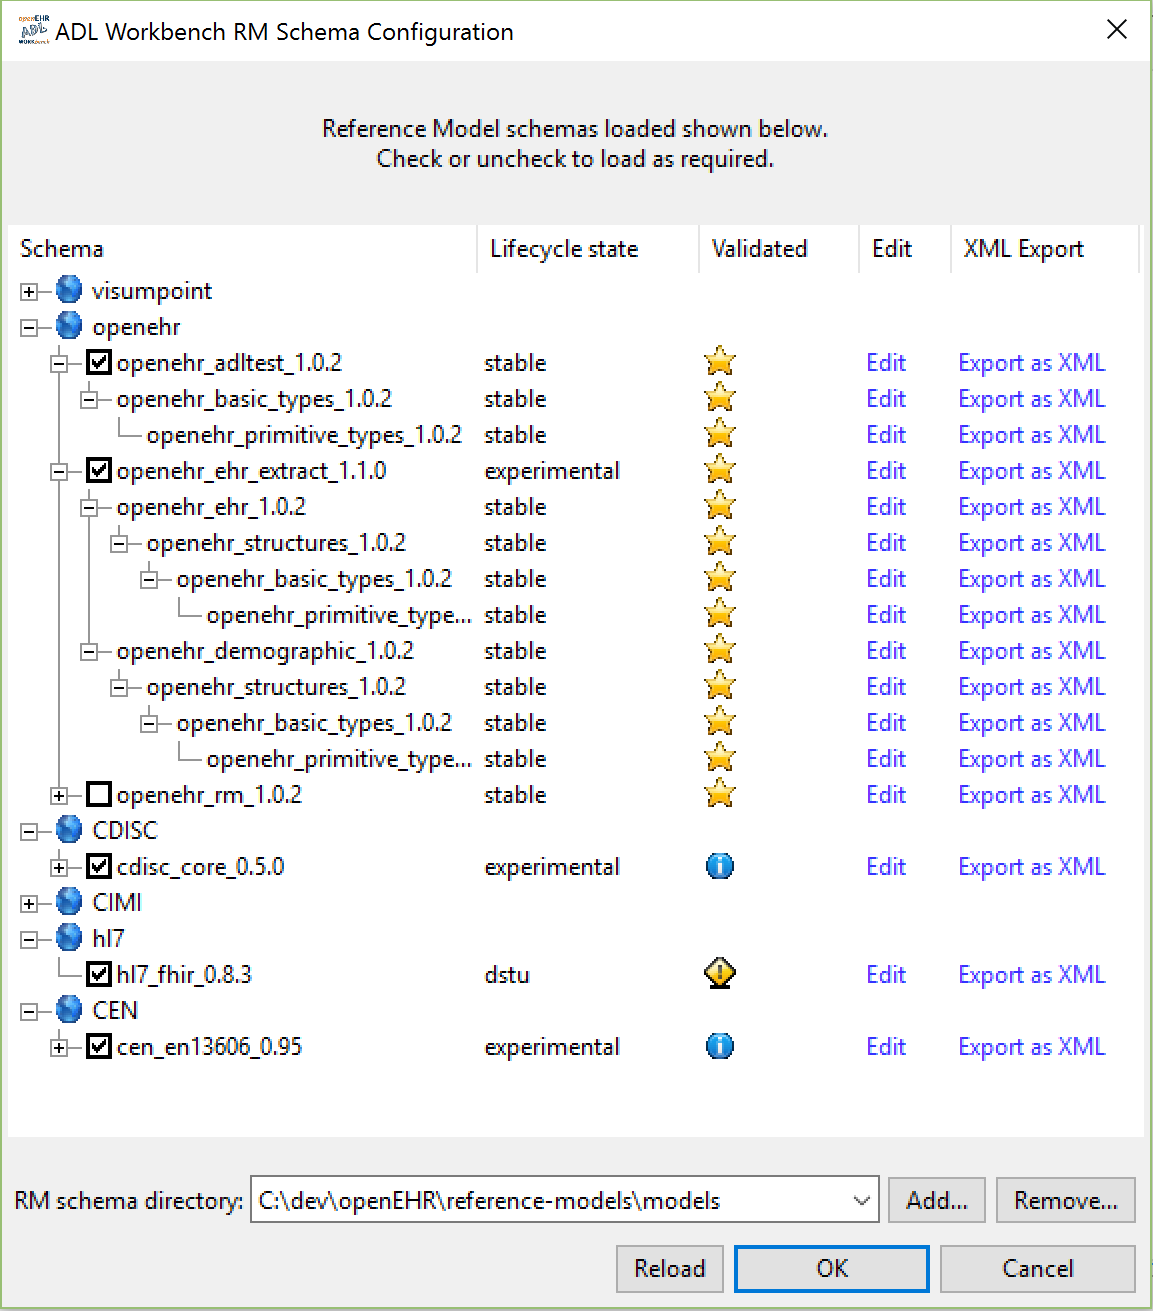Click validated star for openehr_rm_1.0.2

(720, 794)
